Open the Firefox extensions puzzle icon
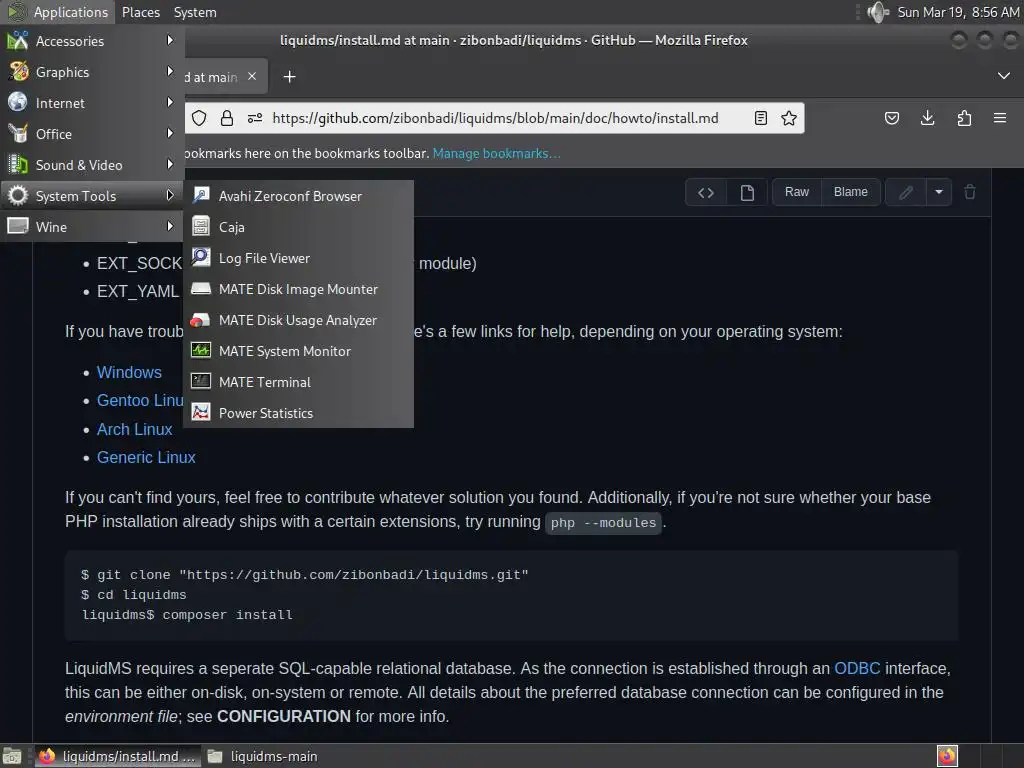The height and width of the screenshot is (768, 1024). [x=964, y=118]
